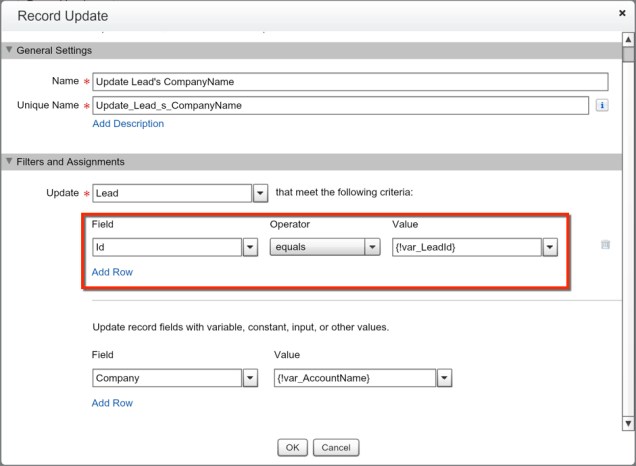Image resolution: width=636 pixels, height=466 pixels.
Task: Open the var_AccountName value dropdown
Action: tap(444, 378)
